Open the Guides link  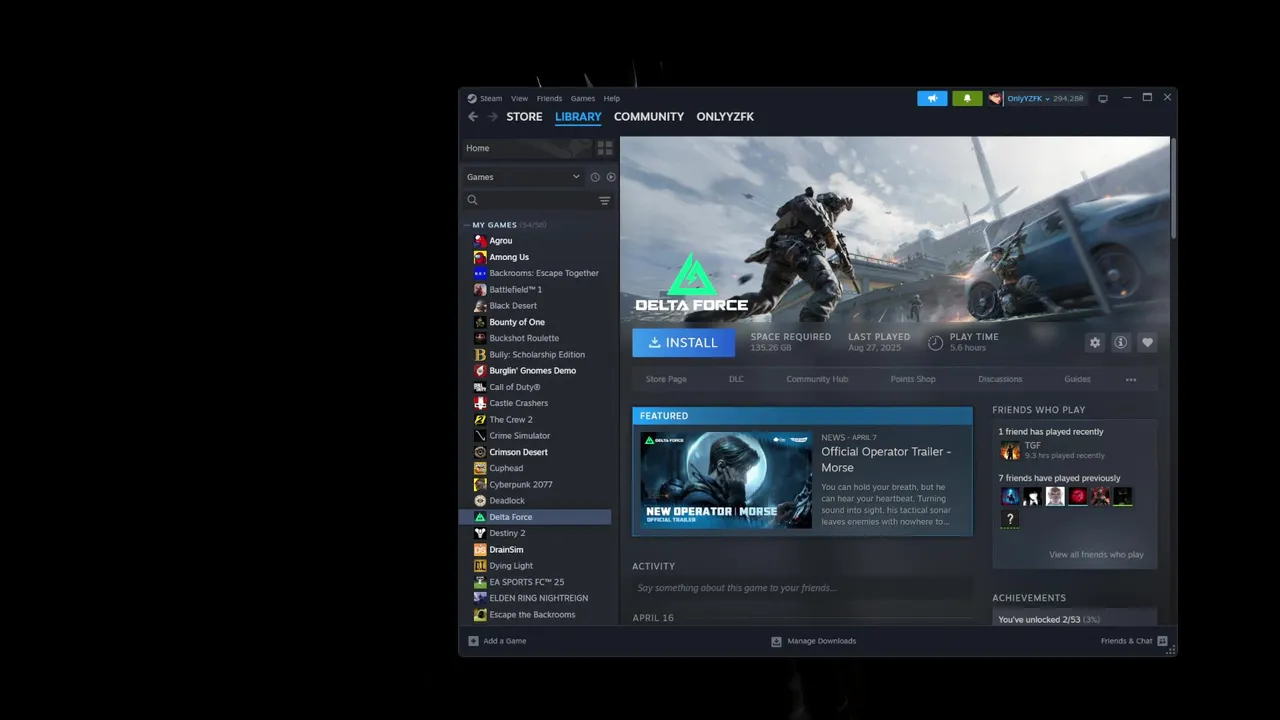(x=1077, y=380)
